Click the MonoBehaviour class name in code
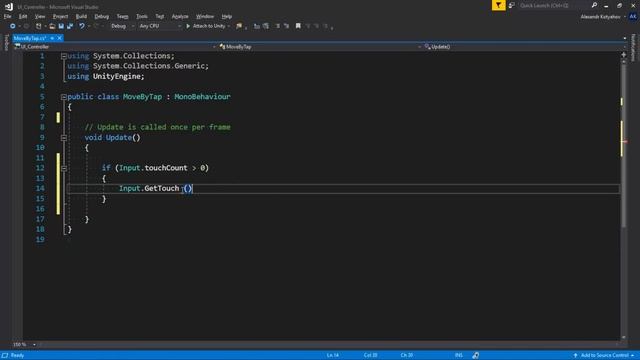This screenshot has height=360, width=640. pyautogui.click(x=202, y=97)
